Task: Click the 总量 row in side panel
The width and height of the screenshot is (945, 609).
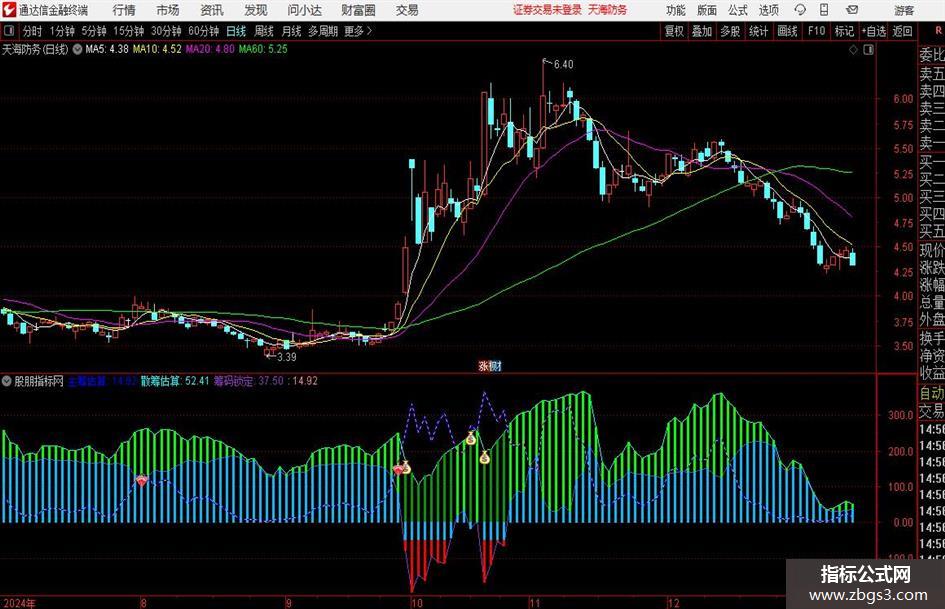Action: click(932, 302)
